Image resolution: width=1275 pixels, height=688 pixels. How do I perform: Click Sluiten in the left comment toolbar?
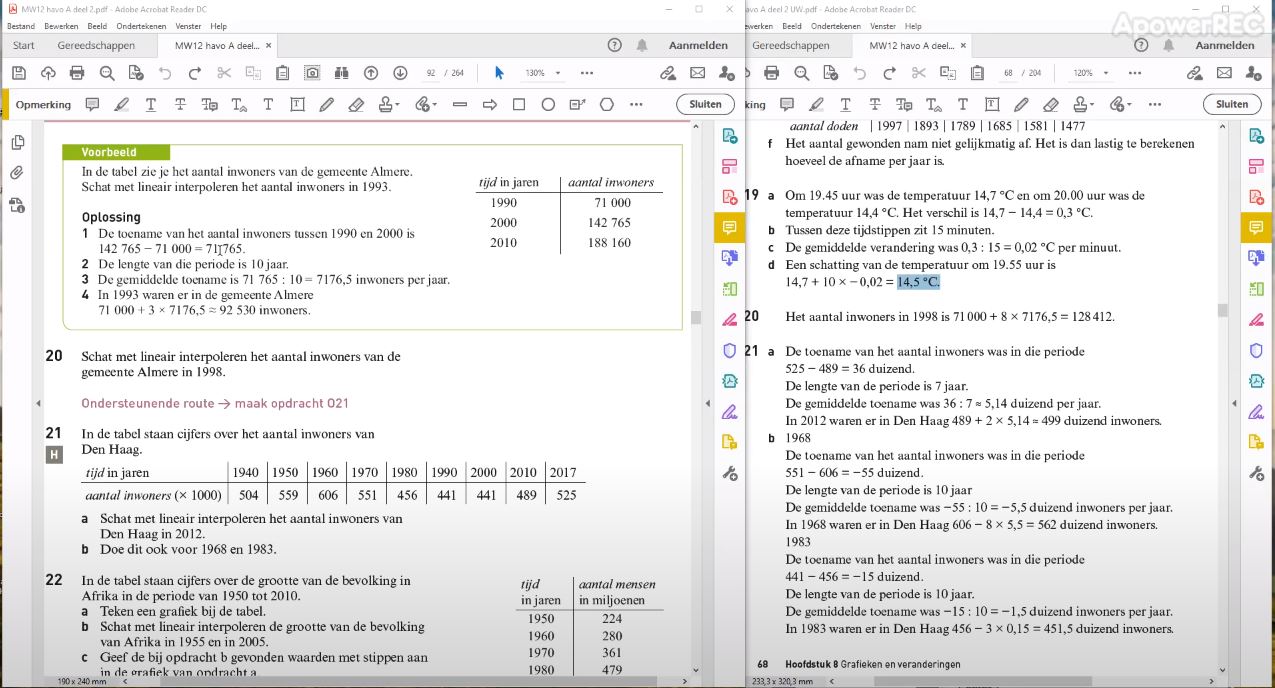pyautogui.click(x=705, y=104)
